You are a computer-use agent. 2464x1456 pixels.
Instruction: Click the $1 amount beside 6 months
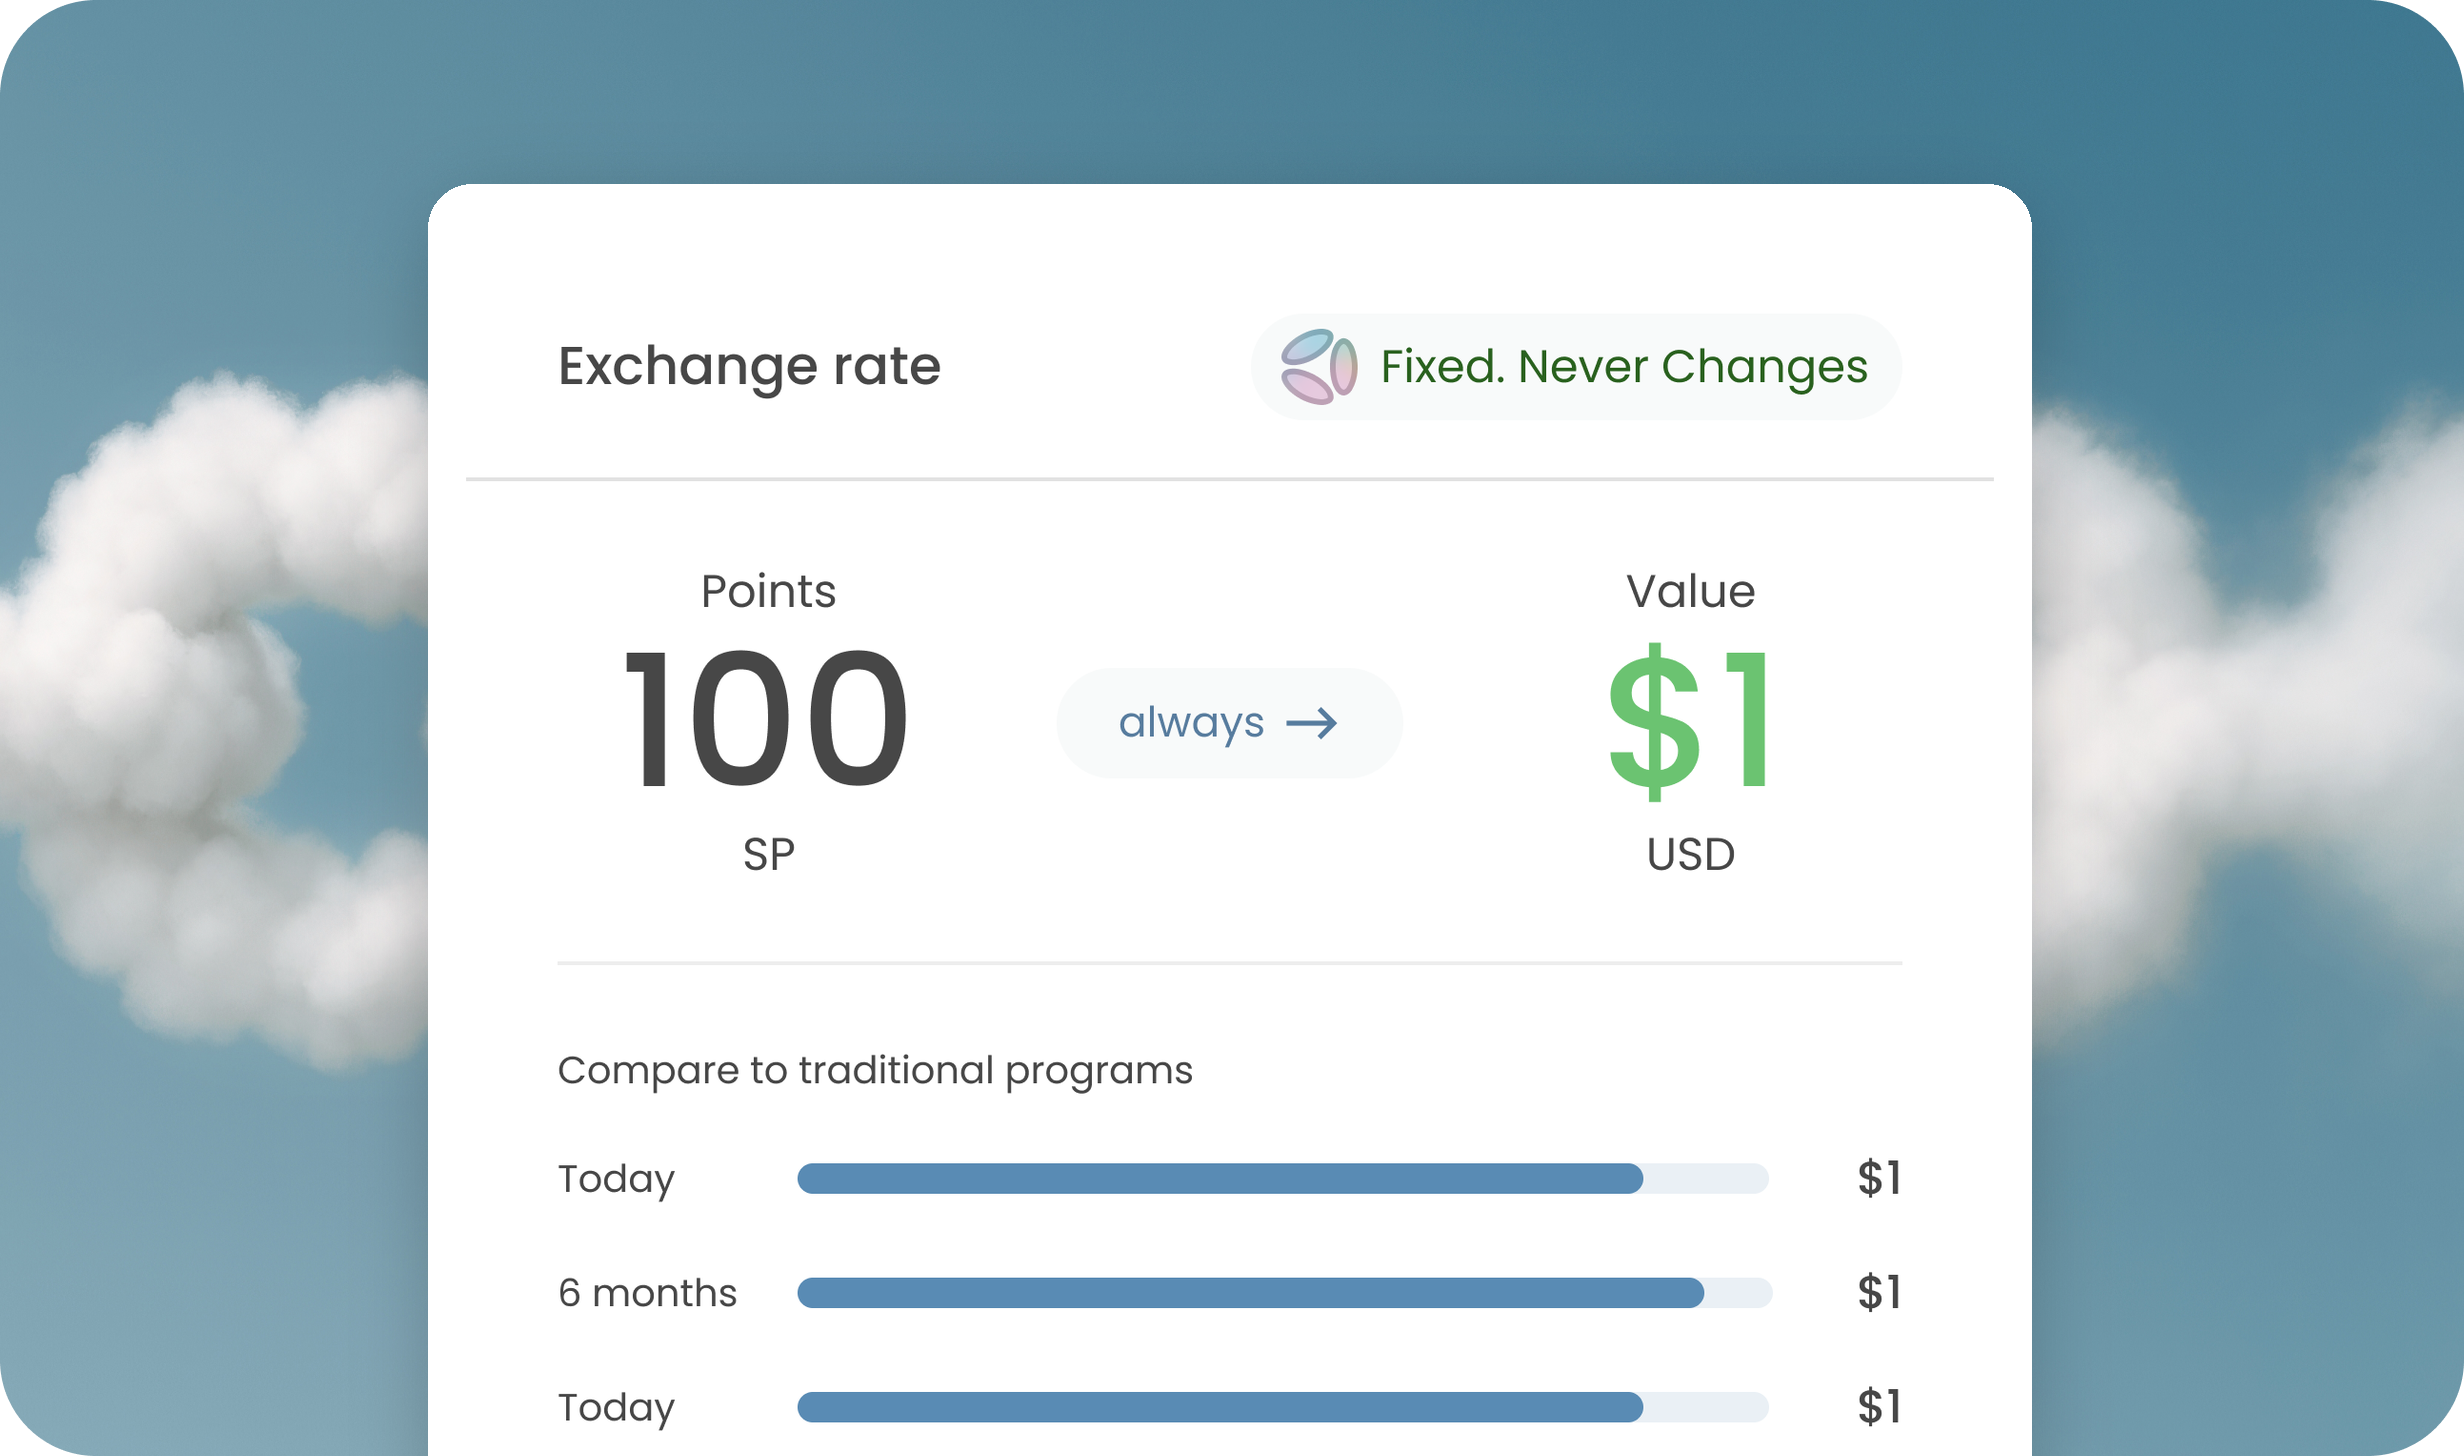click(1879, 1292)
